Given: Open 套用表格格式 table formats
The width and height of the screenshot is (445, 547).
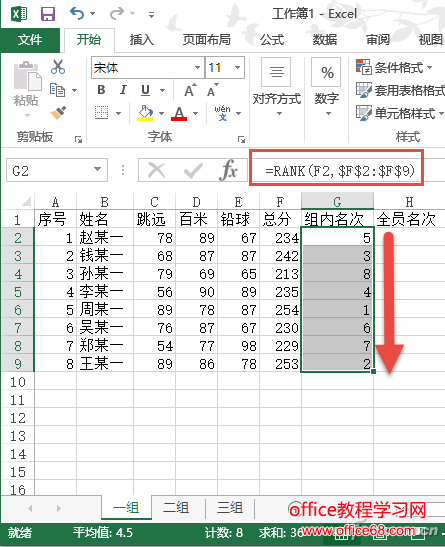Looking at the screenshot, I should (400, 90).
